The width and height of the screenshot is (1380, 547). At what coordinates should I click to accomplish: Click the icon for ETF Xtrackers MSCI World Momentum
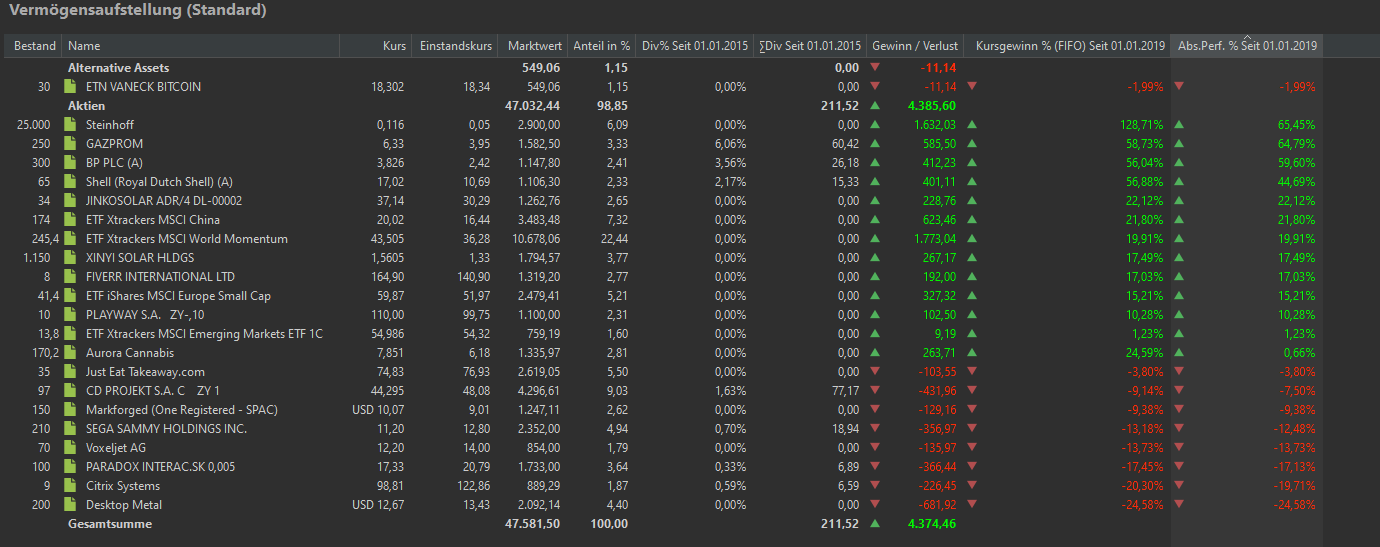70,239
